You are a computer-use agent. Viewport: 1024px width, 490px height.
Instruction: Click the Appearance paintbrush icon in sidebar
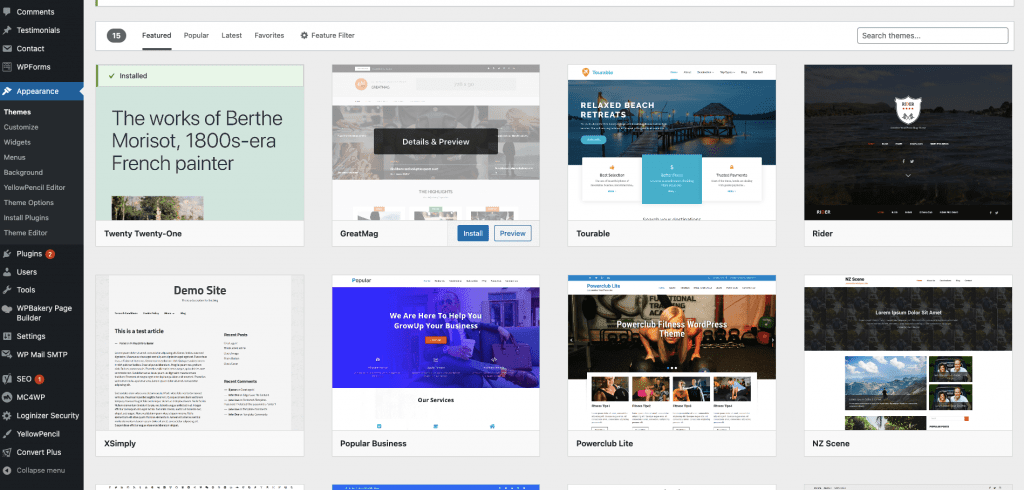coord(8,91)
